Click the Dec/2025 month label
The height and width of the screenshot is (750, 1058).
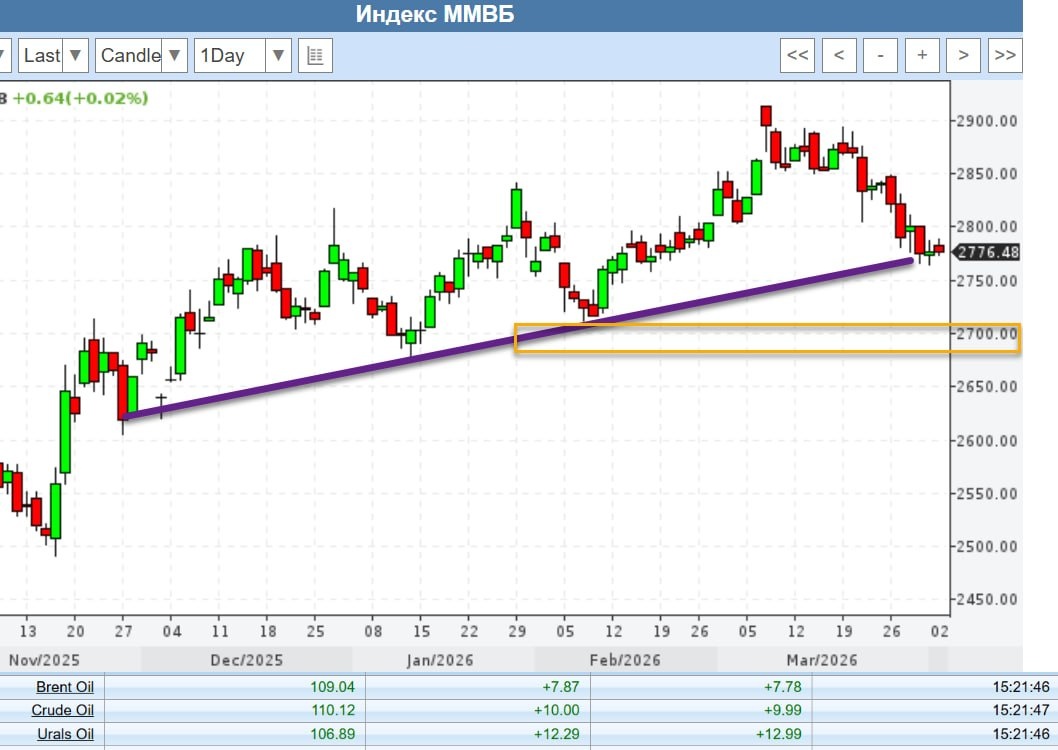pos(247,660)
